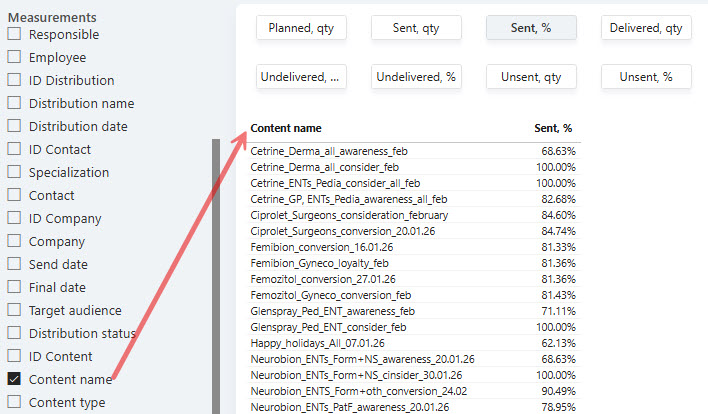Enable Distribution name checkbox
708x414 pixels.
tap(14, 103)
